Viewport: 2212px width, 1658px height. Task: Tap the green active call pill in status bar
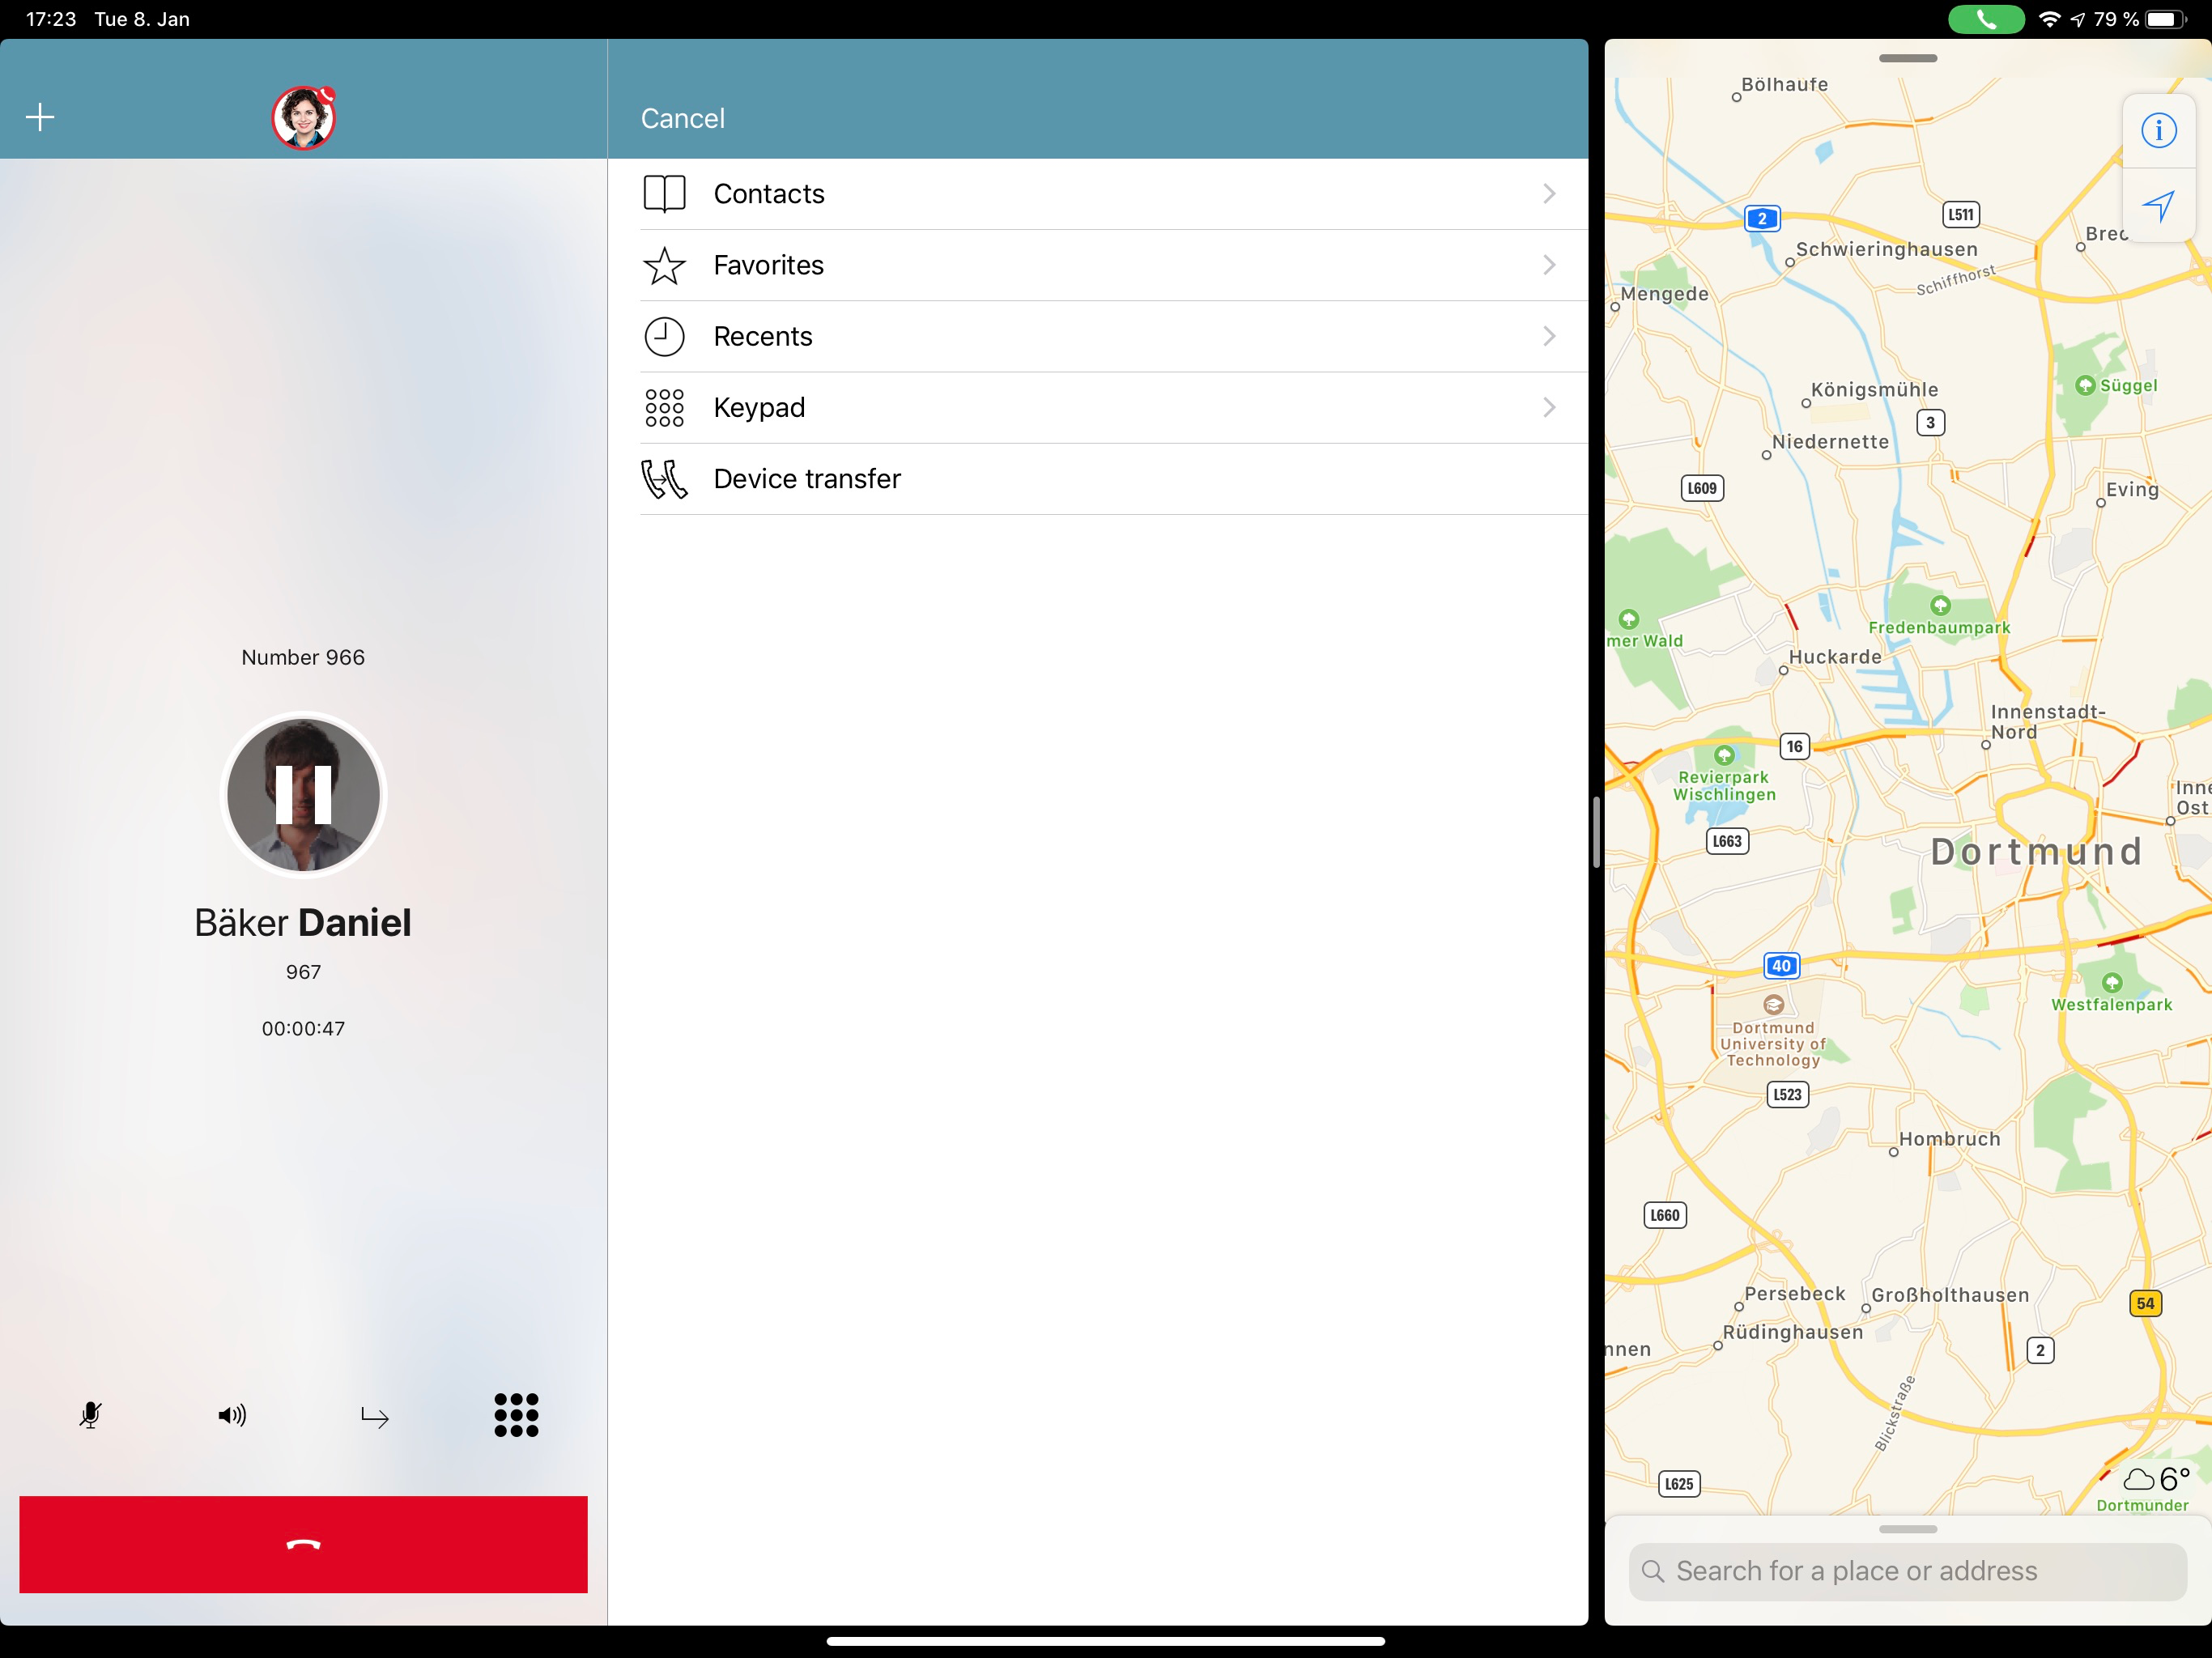point(1986,19)
